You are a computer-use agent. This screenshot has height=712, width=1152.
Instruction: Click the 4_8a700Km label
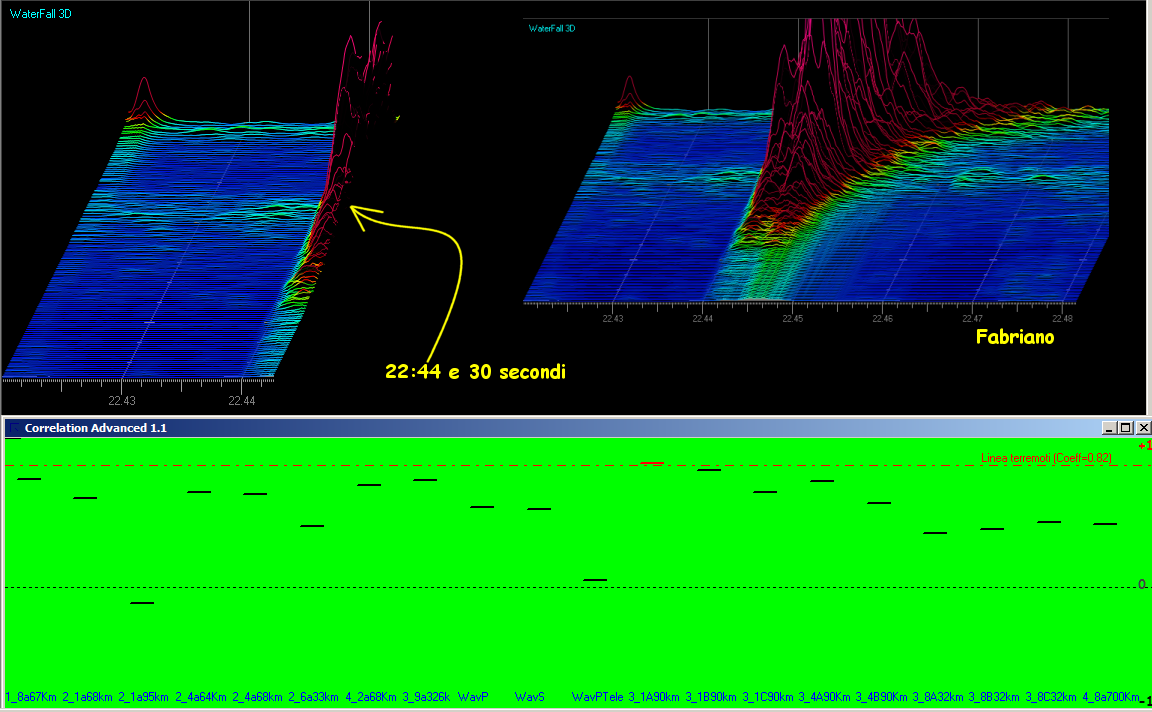click(x=1110, y=696)
